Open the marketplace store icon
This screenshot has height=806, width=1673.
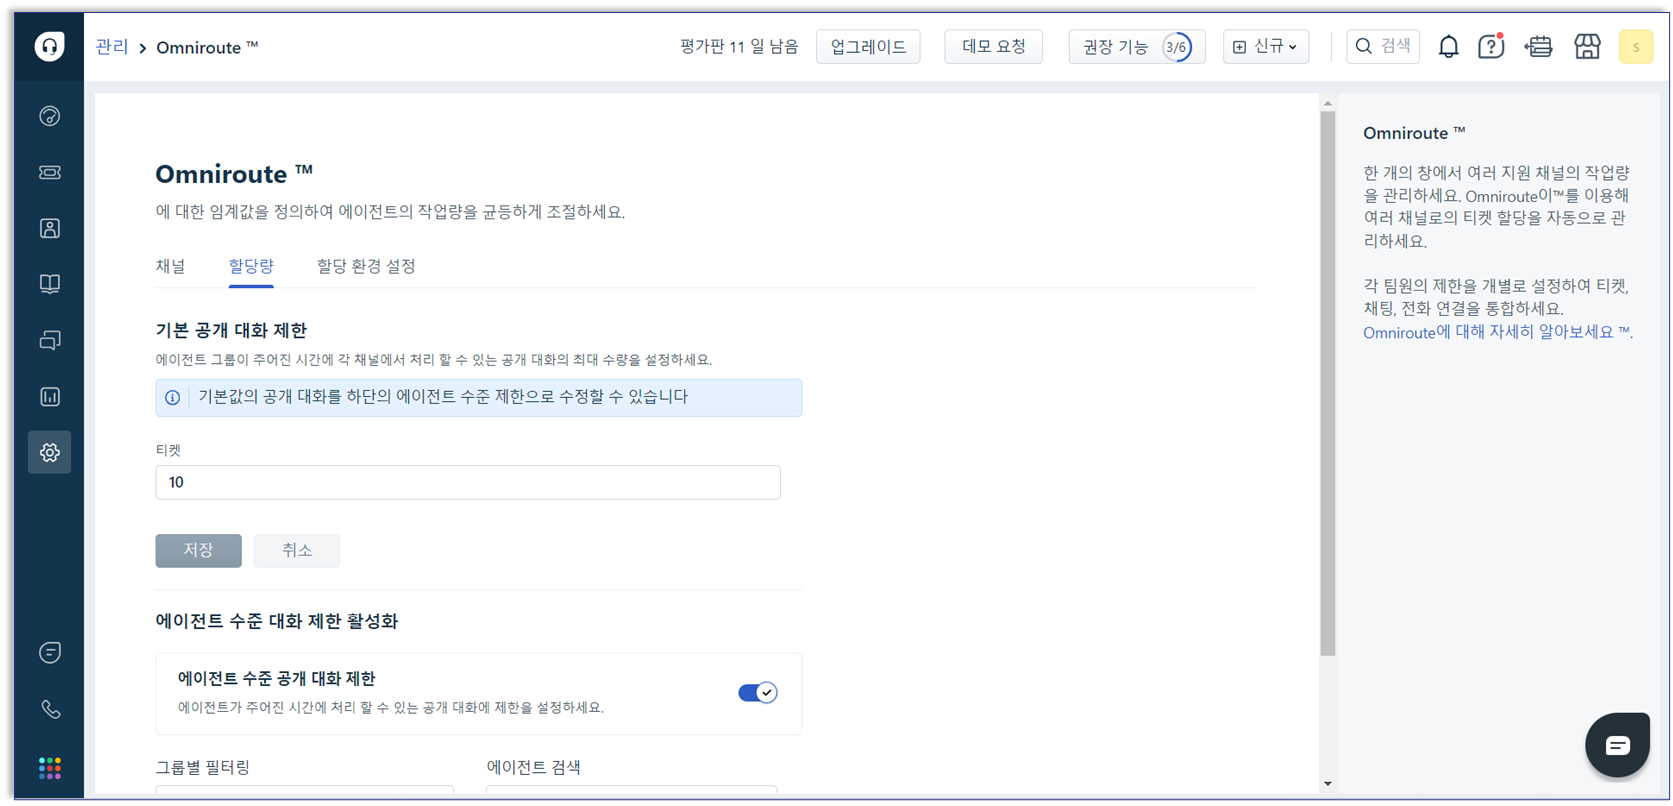pos(1587,46)
